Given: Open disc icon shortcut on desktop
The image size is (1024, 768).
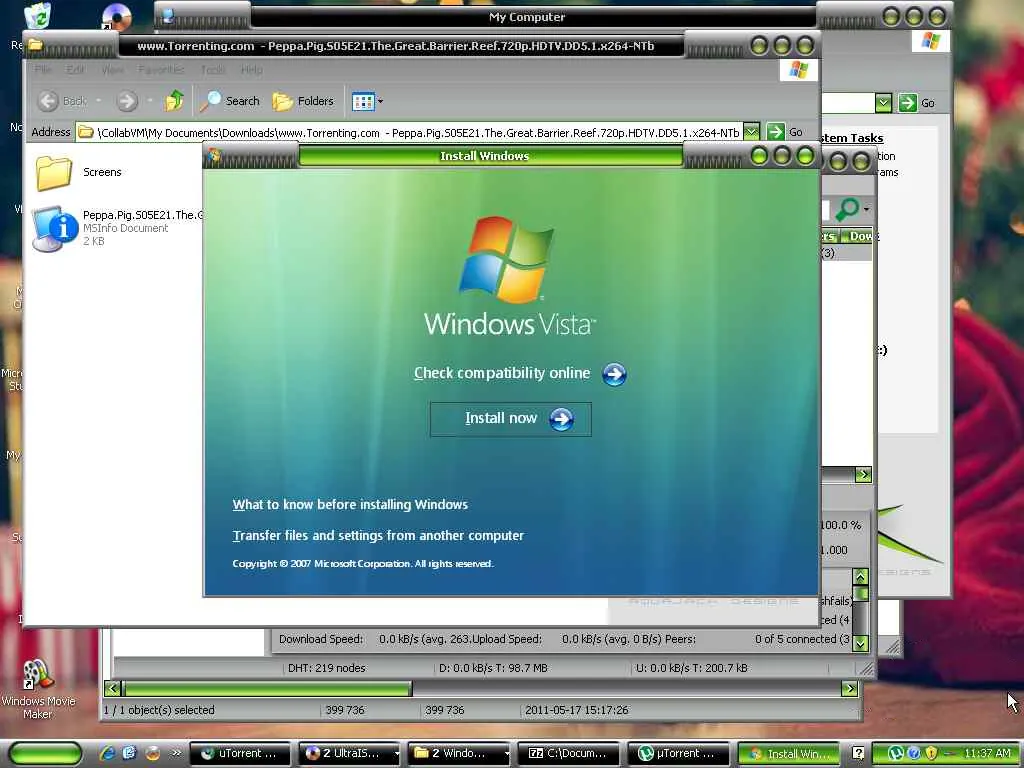Looking at the screenshot, I should (116, 16).
